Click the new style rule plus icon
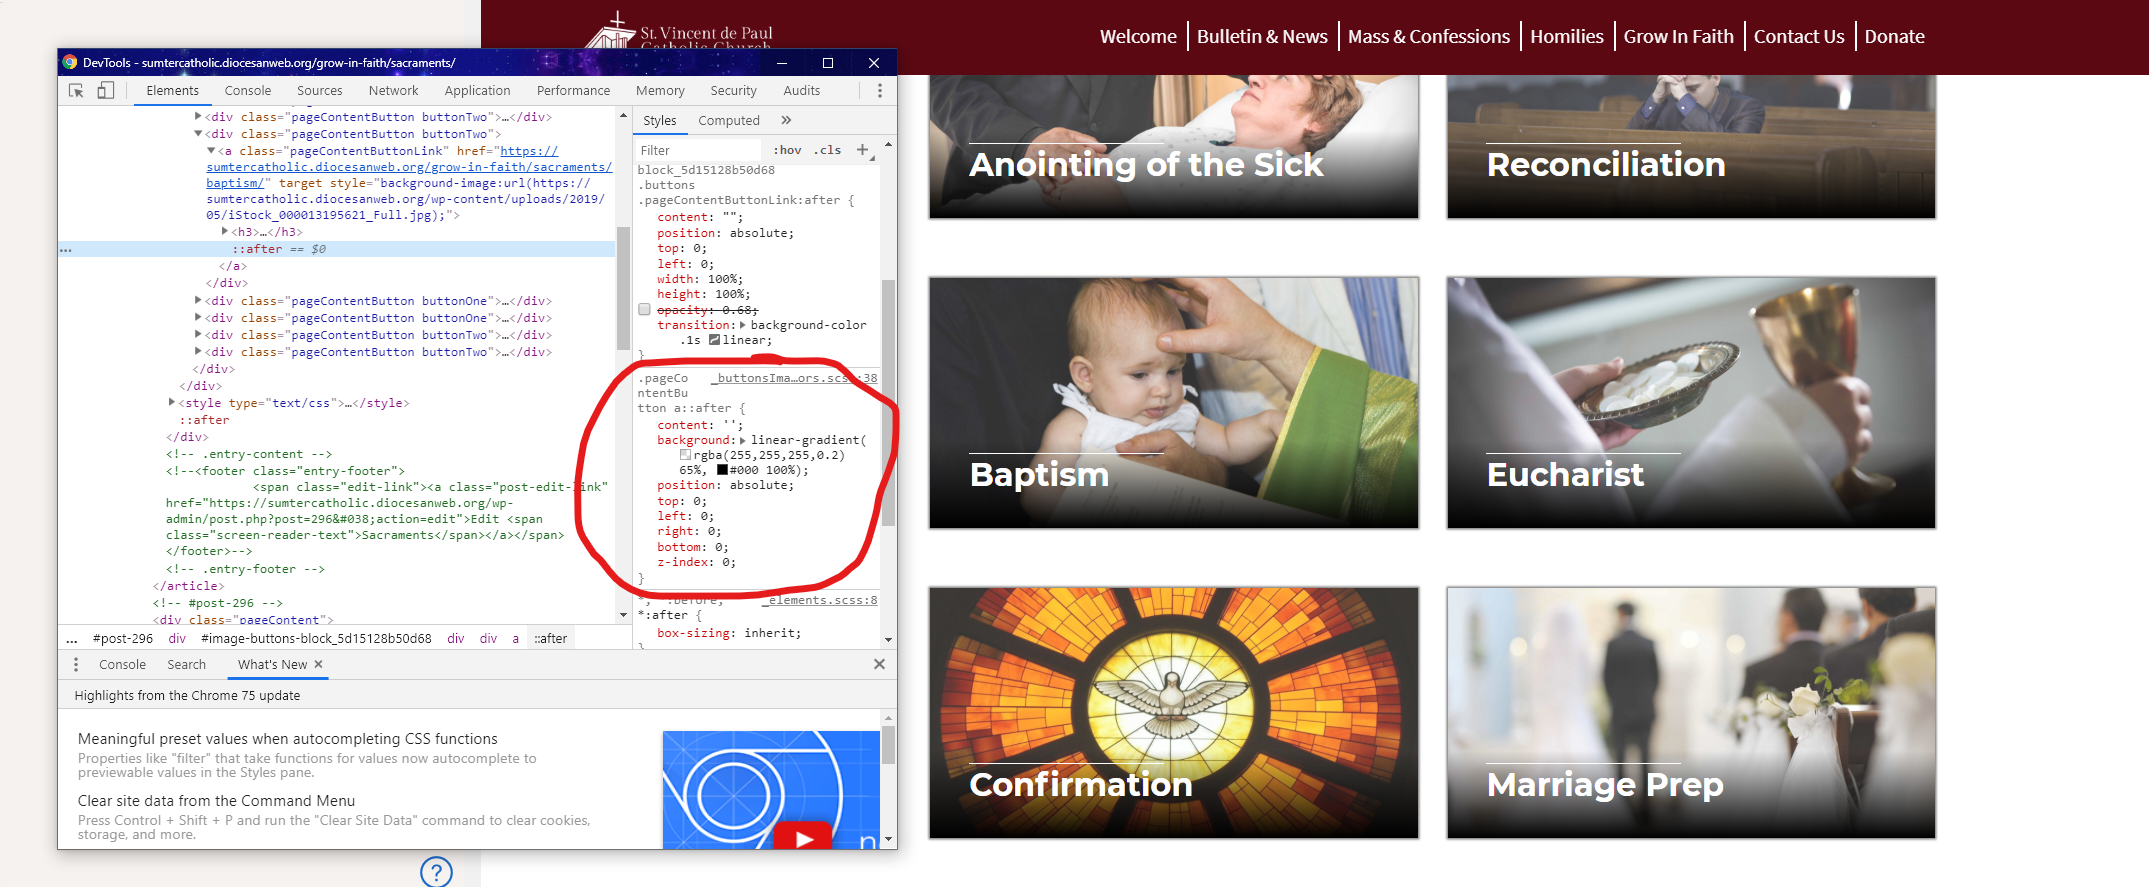2149x887 pixels. click(x=862, y=150)
